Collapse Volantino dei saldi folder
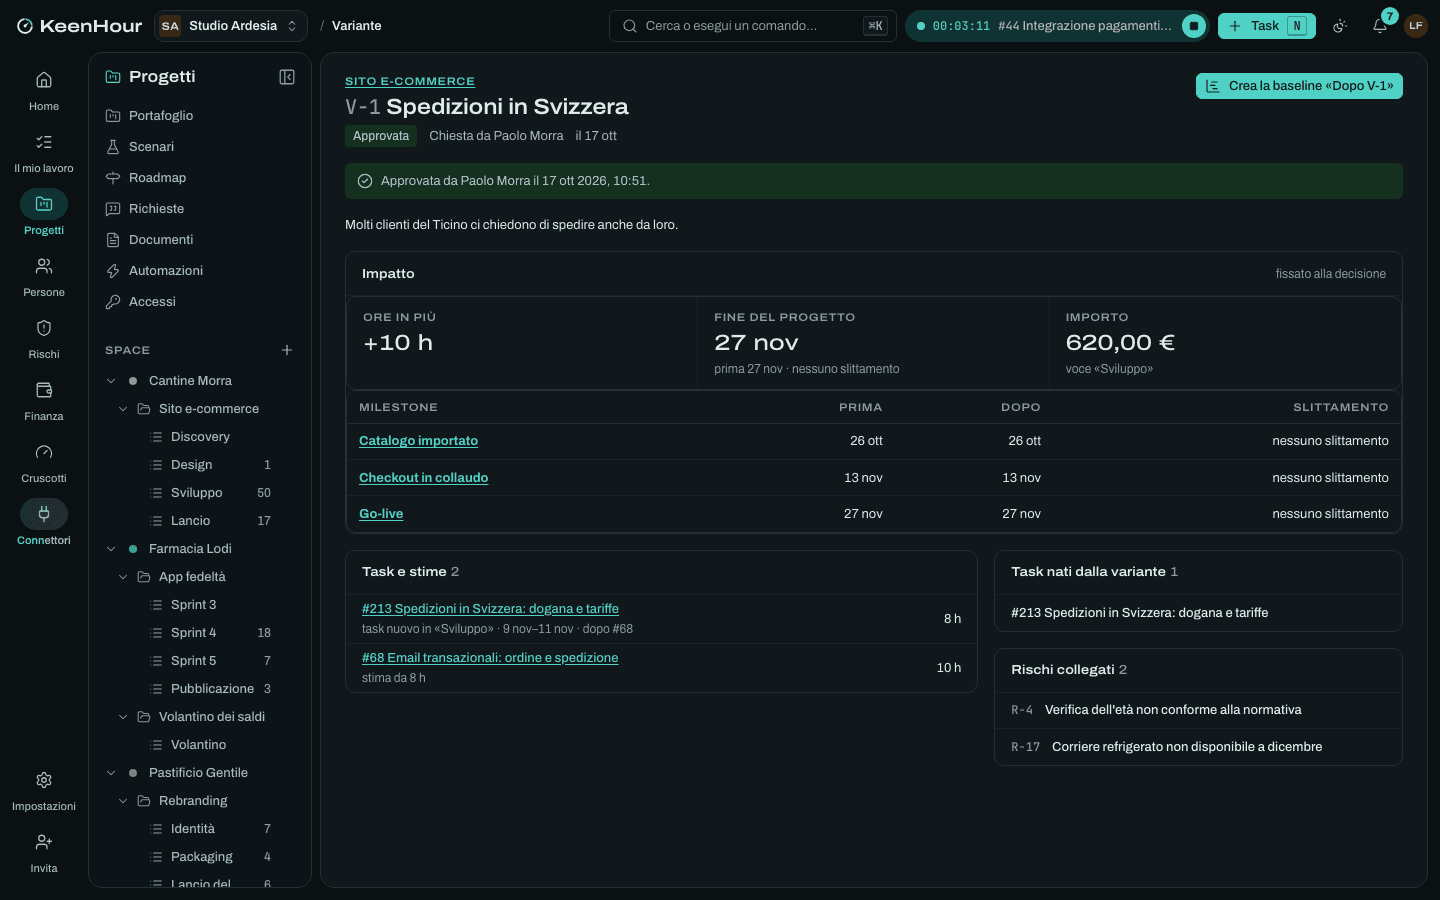Screen dimensions: 1440x900 [123, 717]
